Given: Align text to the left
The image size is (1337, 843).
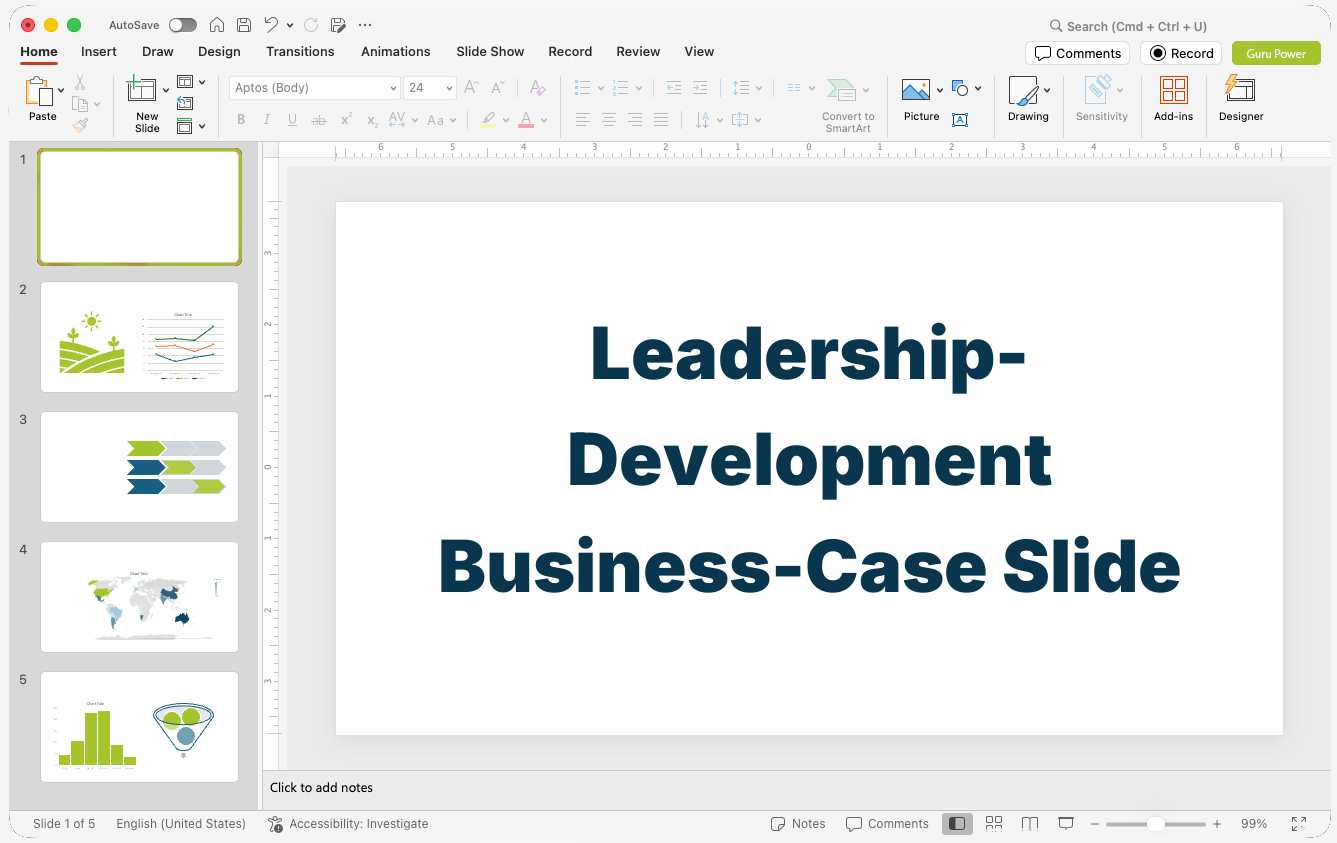Looking at the screenshot, I should click(x=583, y=120).
